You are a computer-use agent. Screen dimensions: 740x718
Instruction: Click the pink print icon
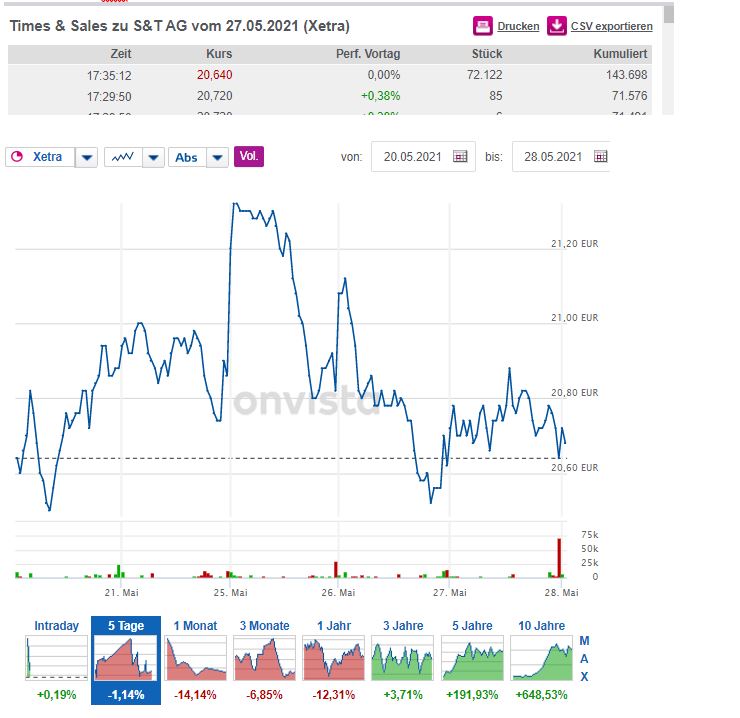[x=482, y=26]
